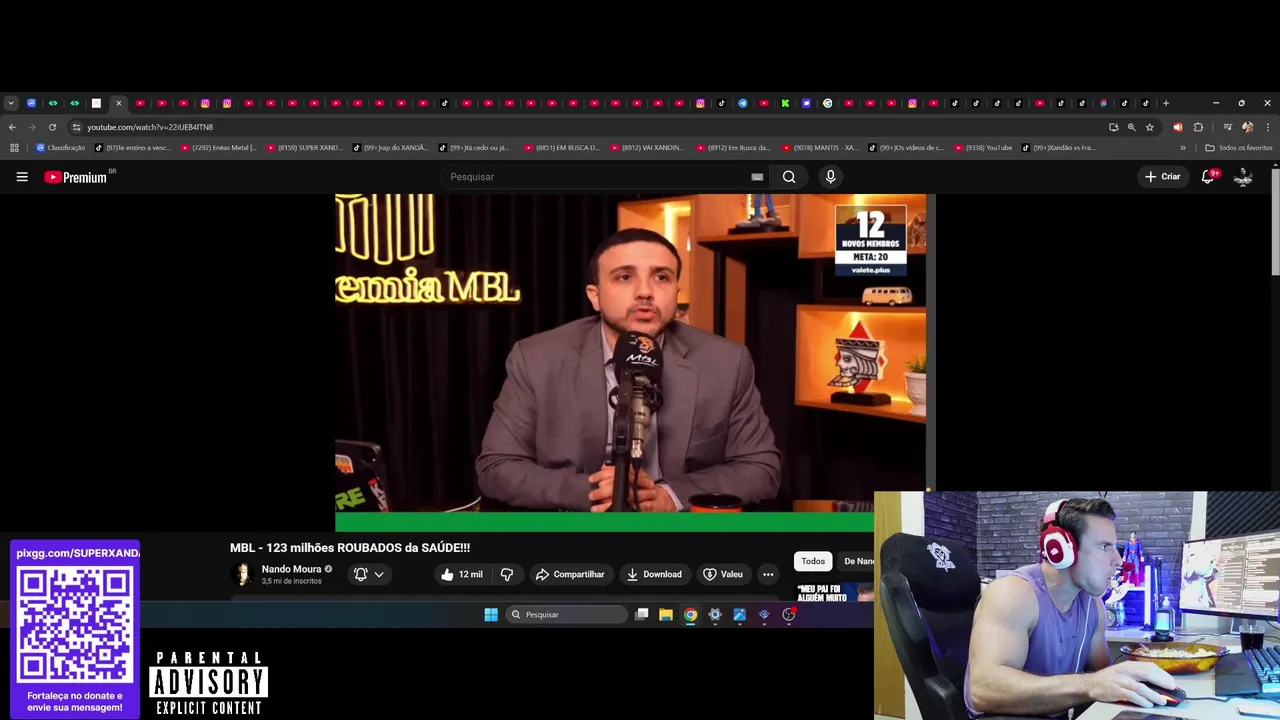The width and height of the screenshot is (1280, 720).
Task: Show hidden bookmarks with the double chevron
Action: [1183, 148]
